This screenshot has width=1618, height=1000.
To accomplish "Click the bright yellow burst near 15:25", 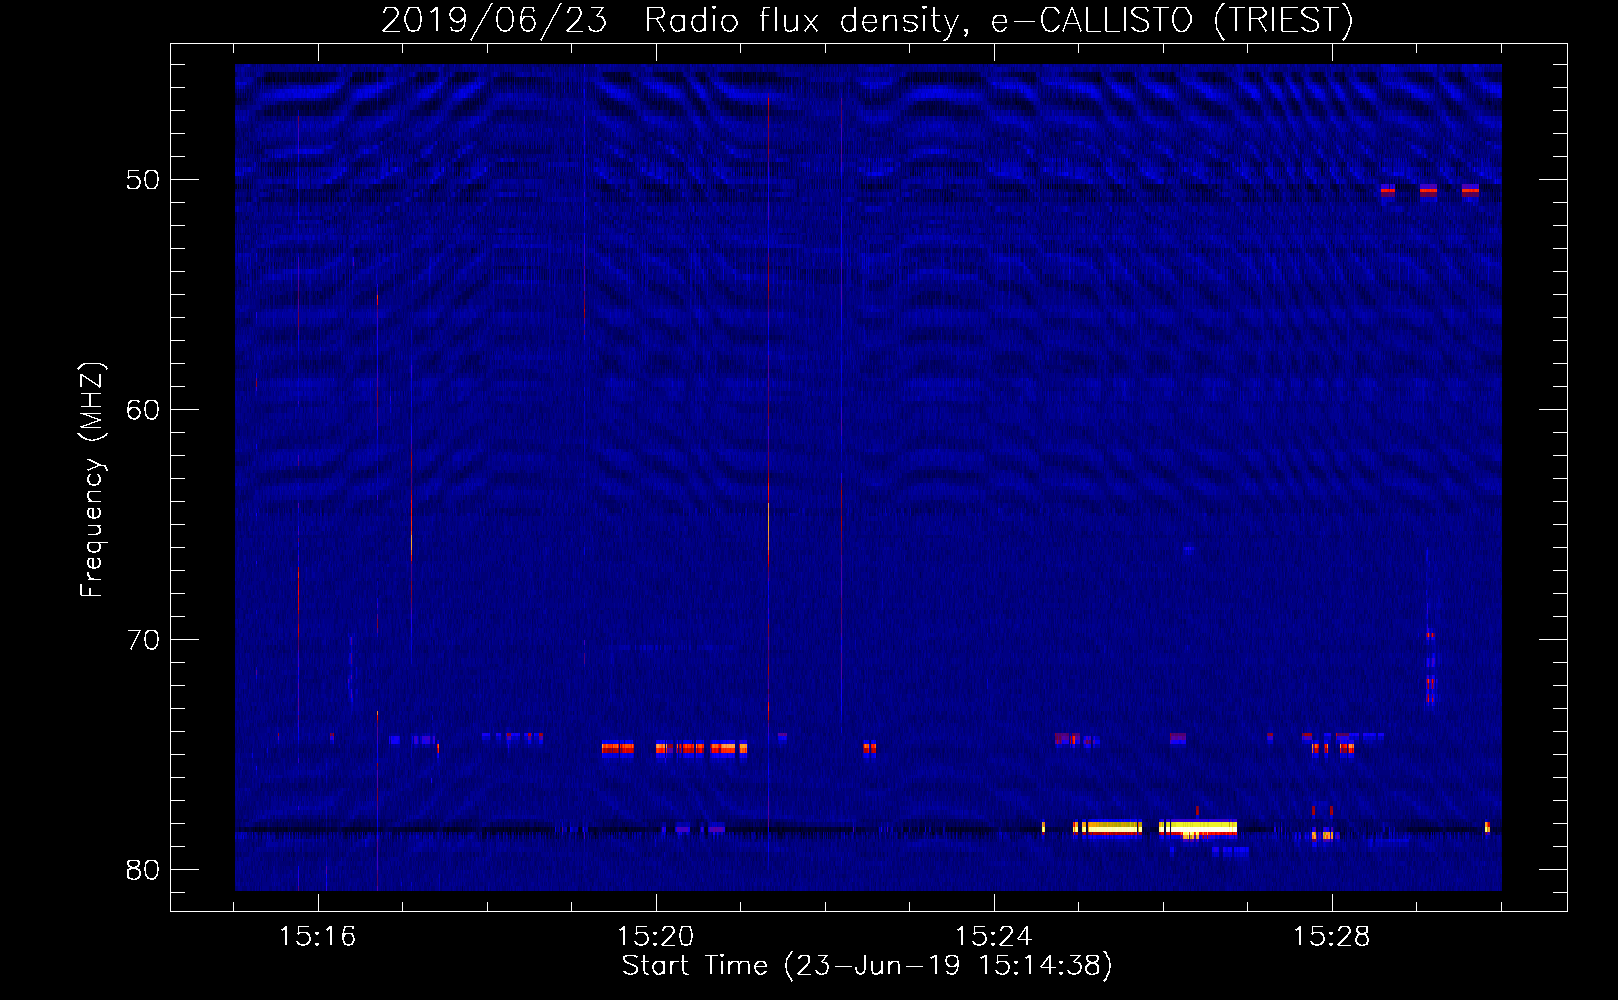I will 1107,828.
